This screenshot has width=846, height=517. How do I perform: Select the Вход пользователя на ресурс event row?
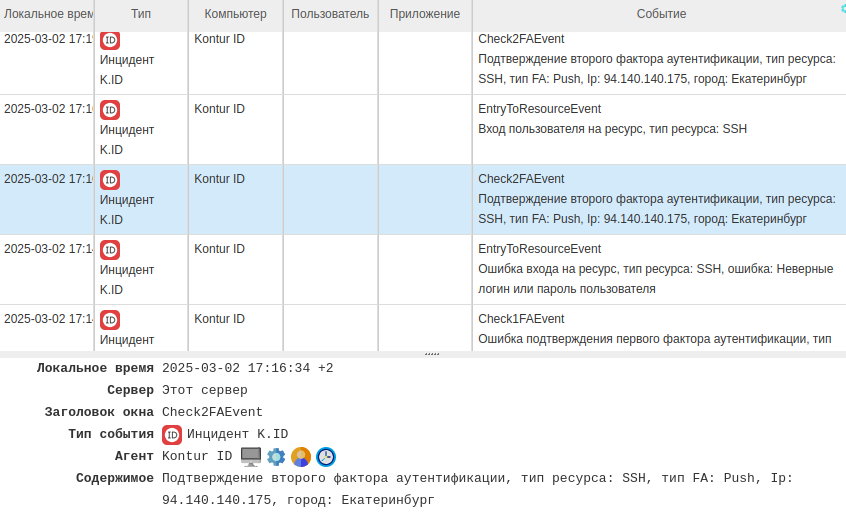612,129
